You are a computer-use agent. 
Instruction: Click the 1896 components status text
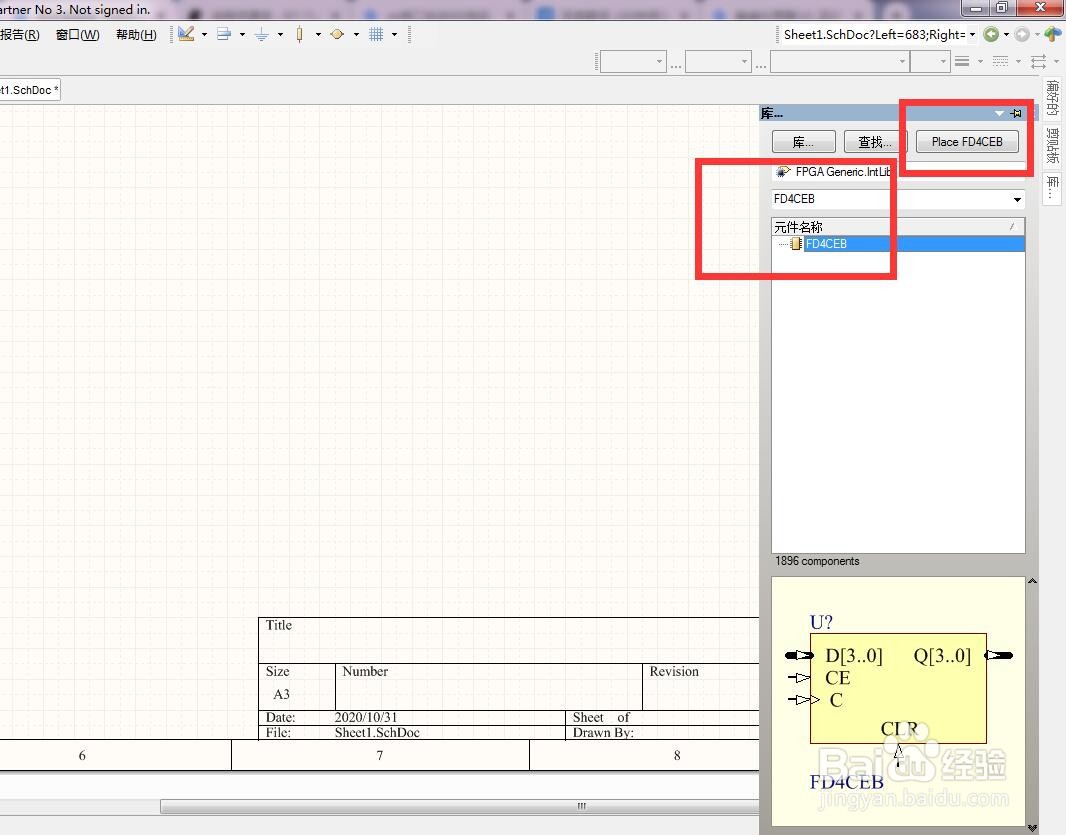click(817, 561)
